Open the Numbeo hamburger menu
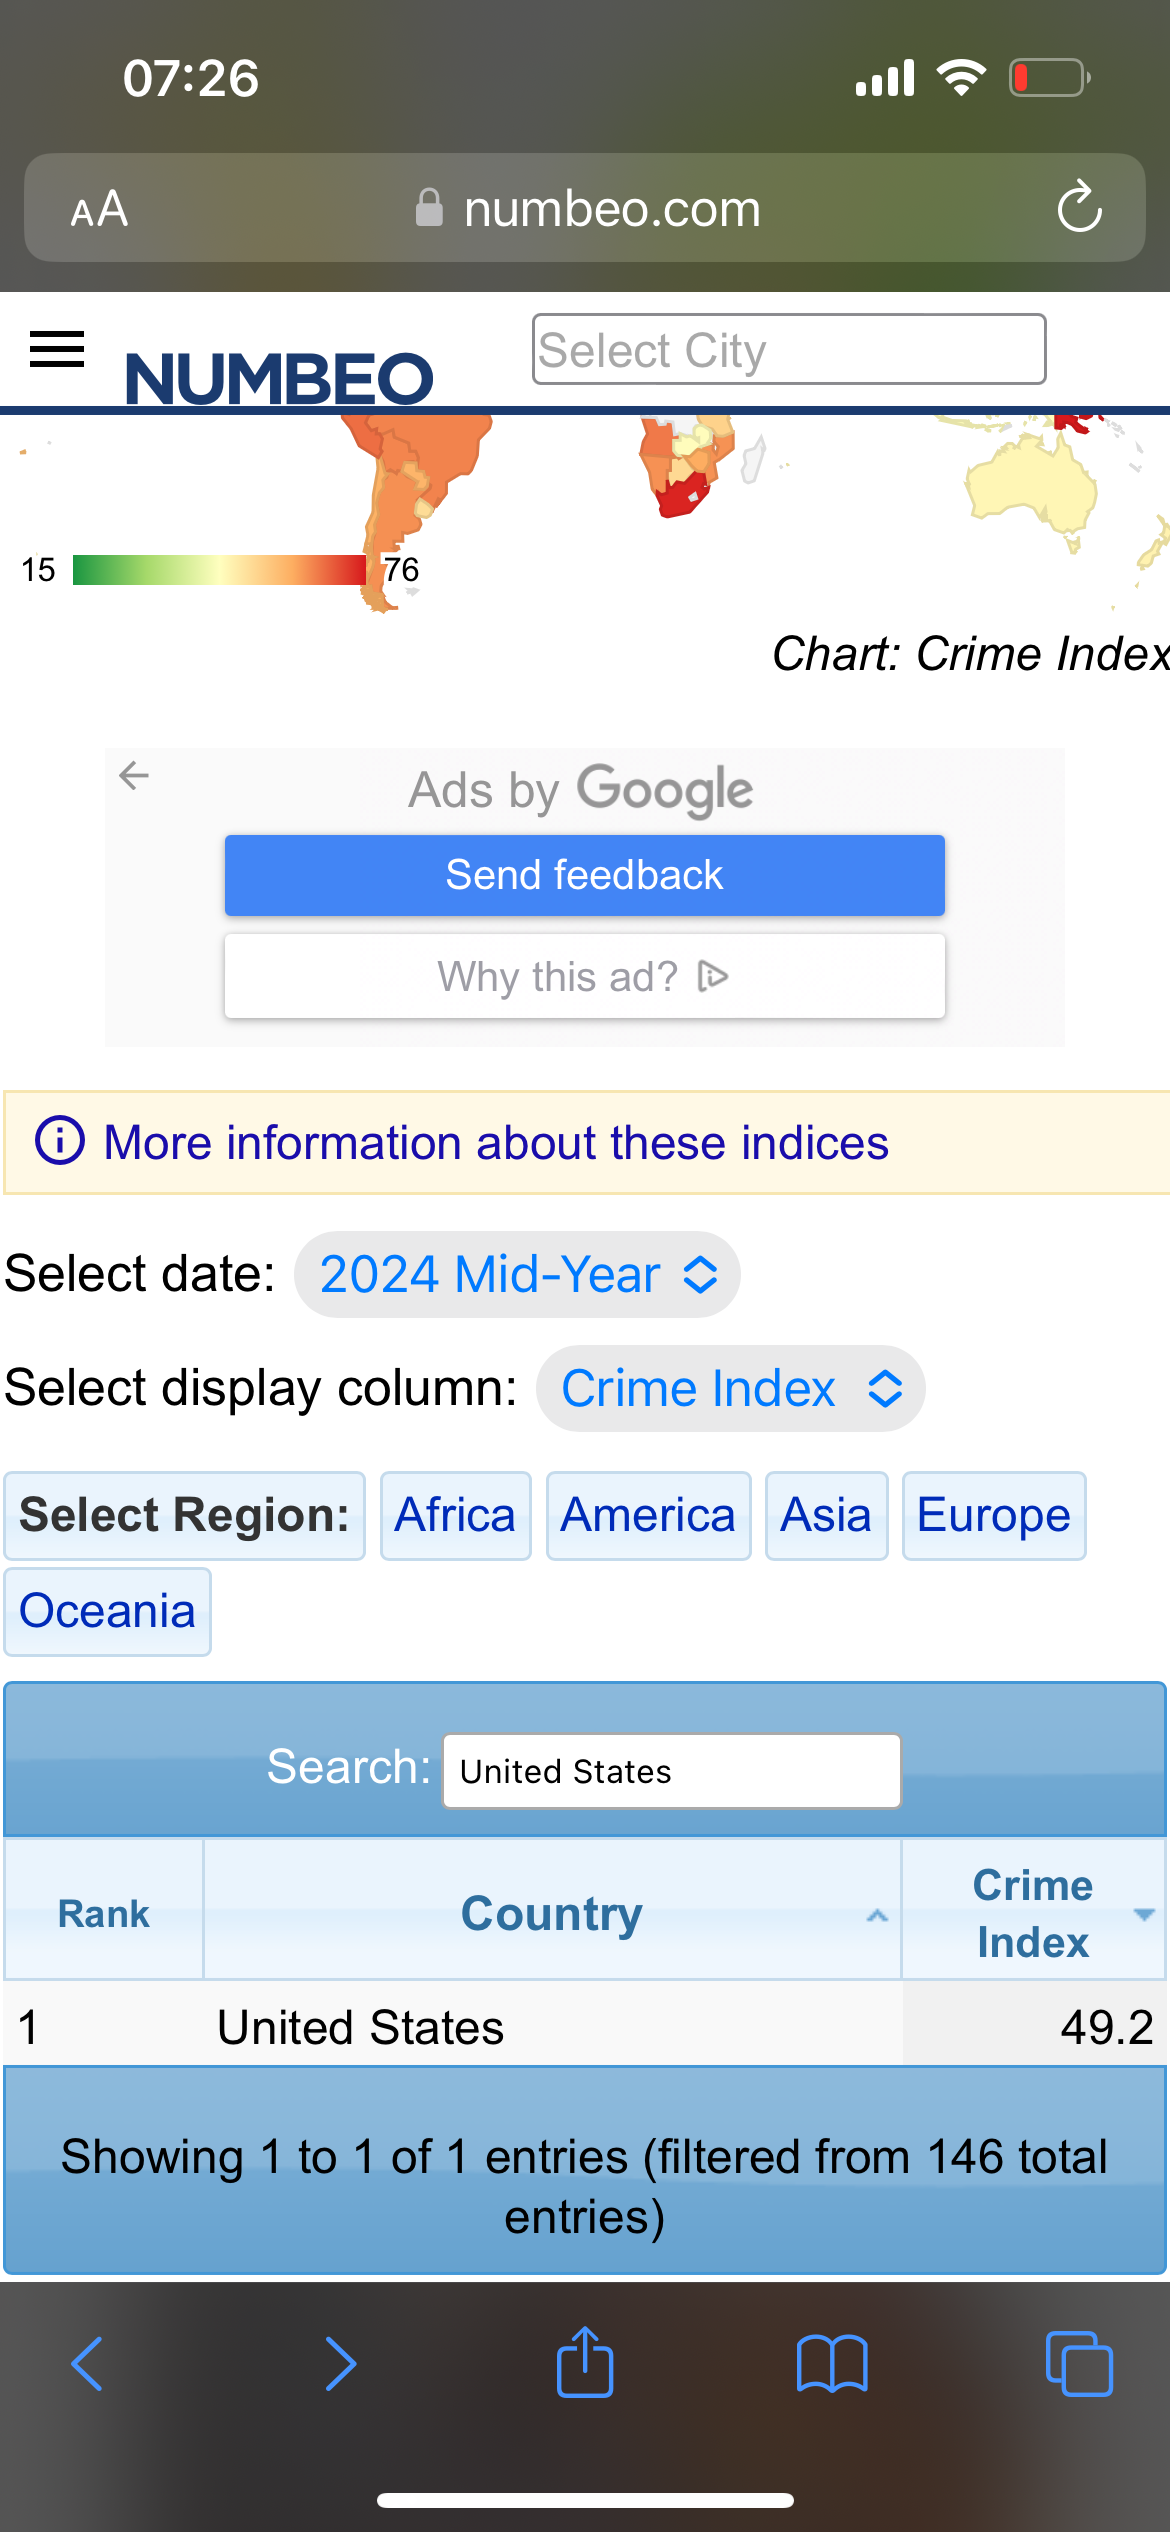 tap(57, 350)
